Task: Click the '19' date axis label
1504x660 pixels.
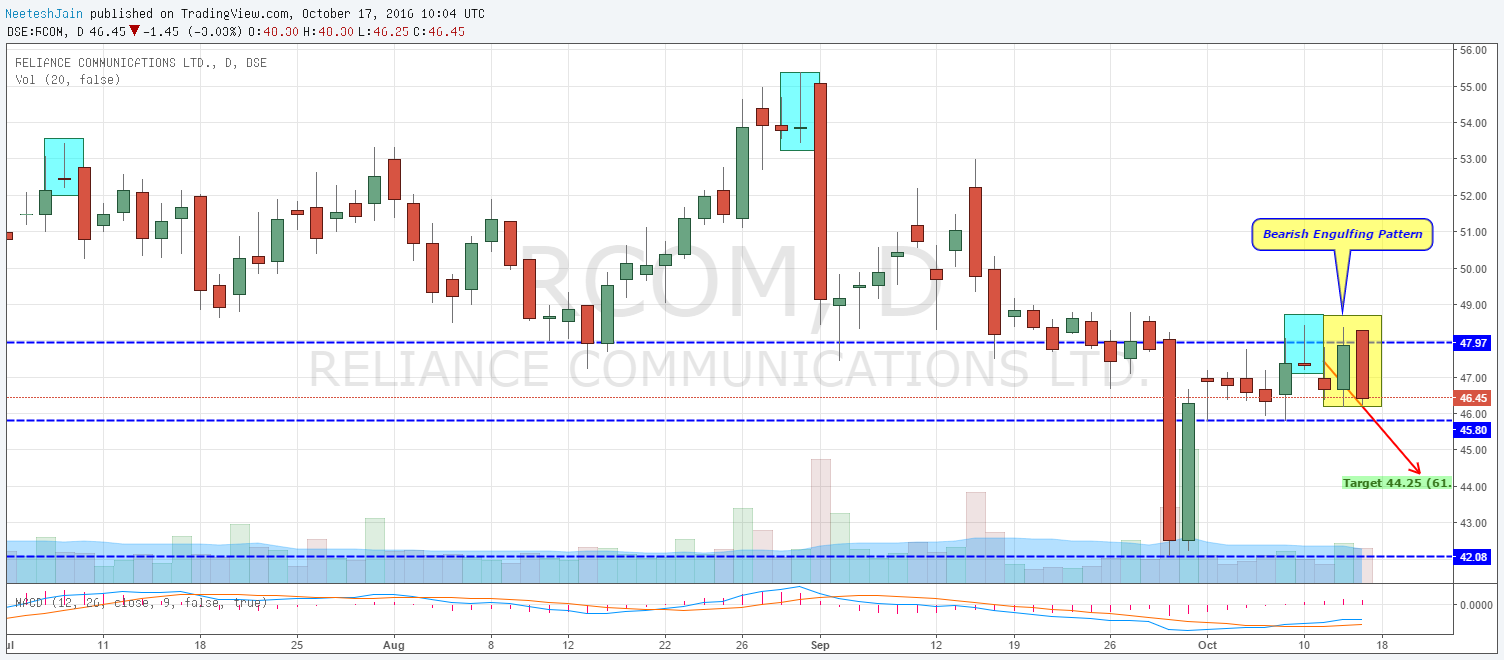Action: tap(1013, 647)
